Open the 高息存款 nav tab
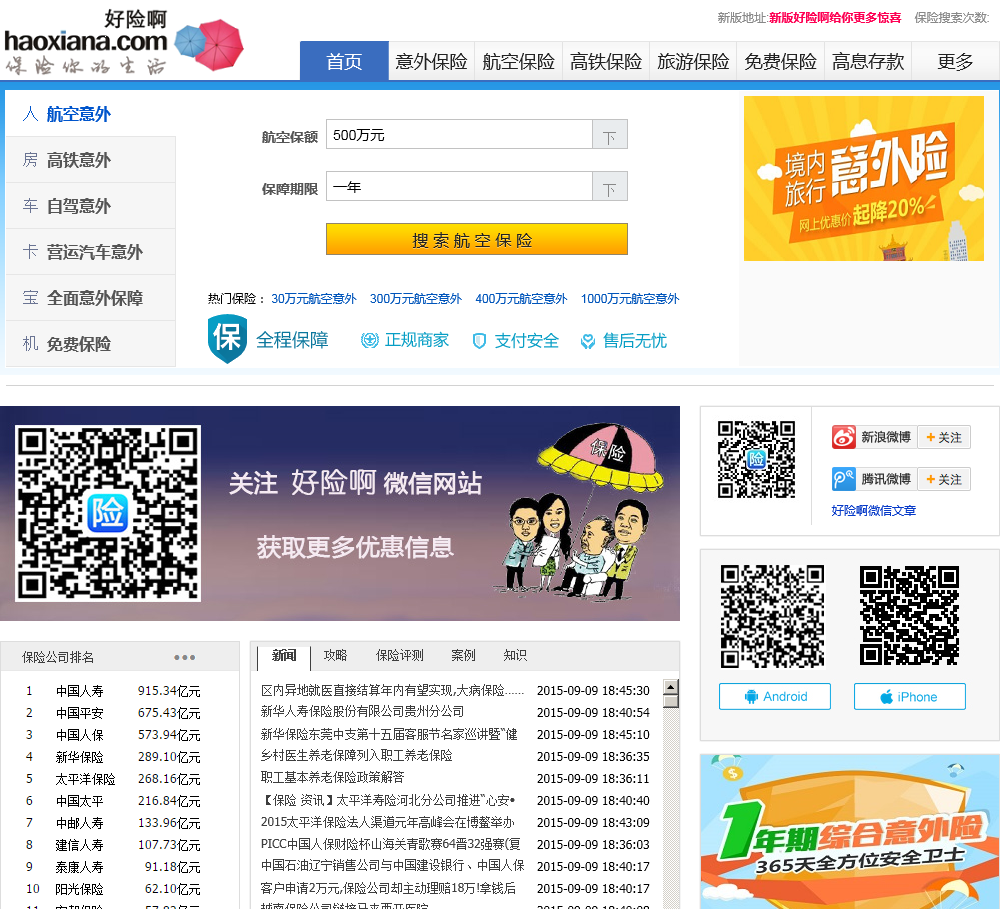The height and width of the screenshot is (909, 1000). coord(868,61)
